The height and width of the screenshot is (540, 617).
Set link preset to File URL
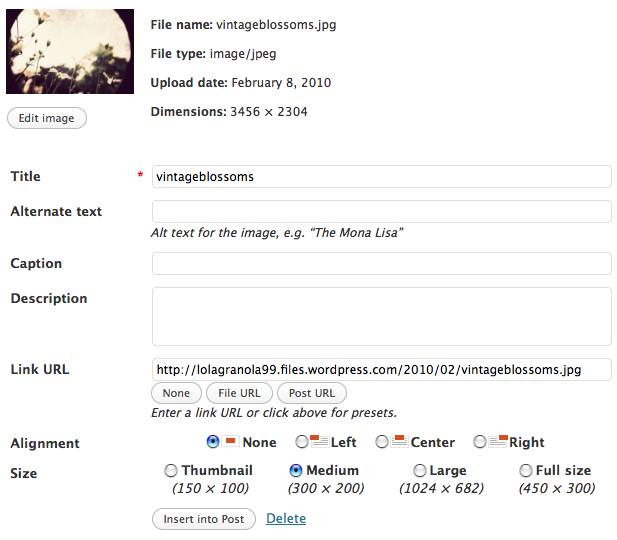tap(239, 393)
